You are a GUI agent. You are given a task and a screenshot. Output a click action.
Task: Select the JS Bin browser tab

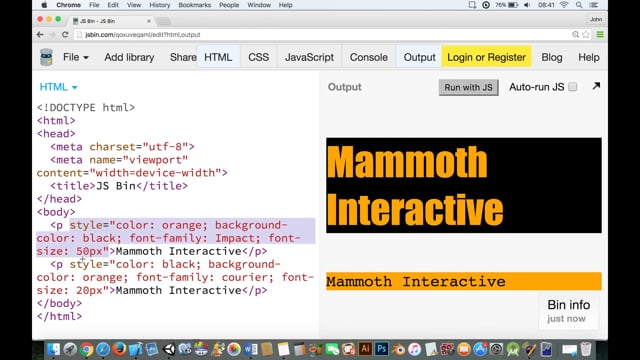point(111,21)
